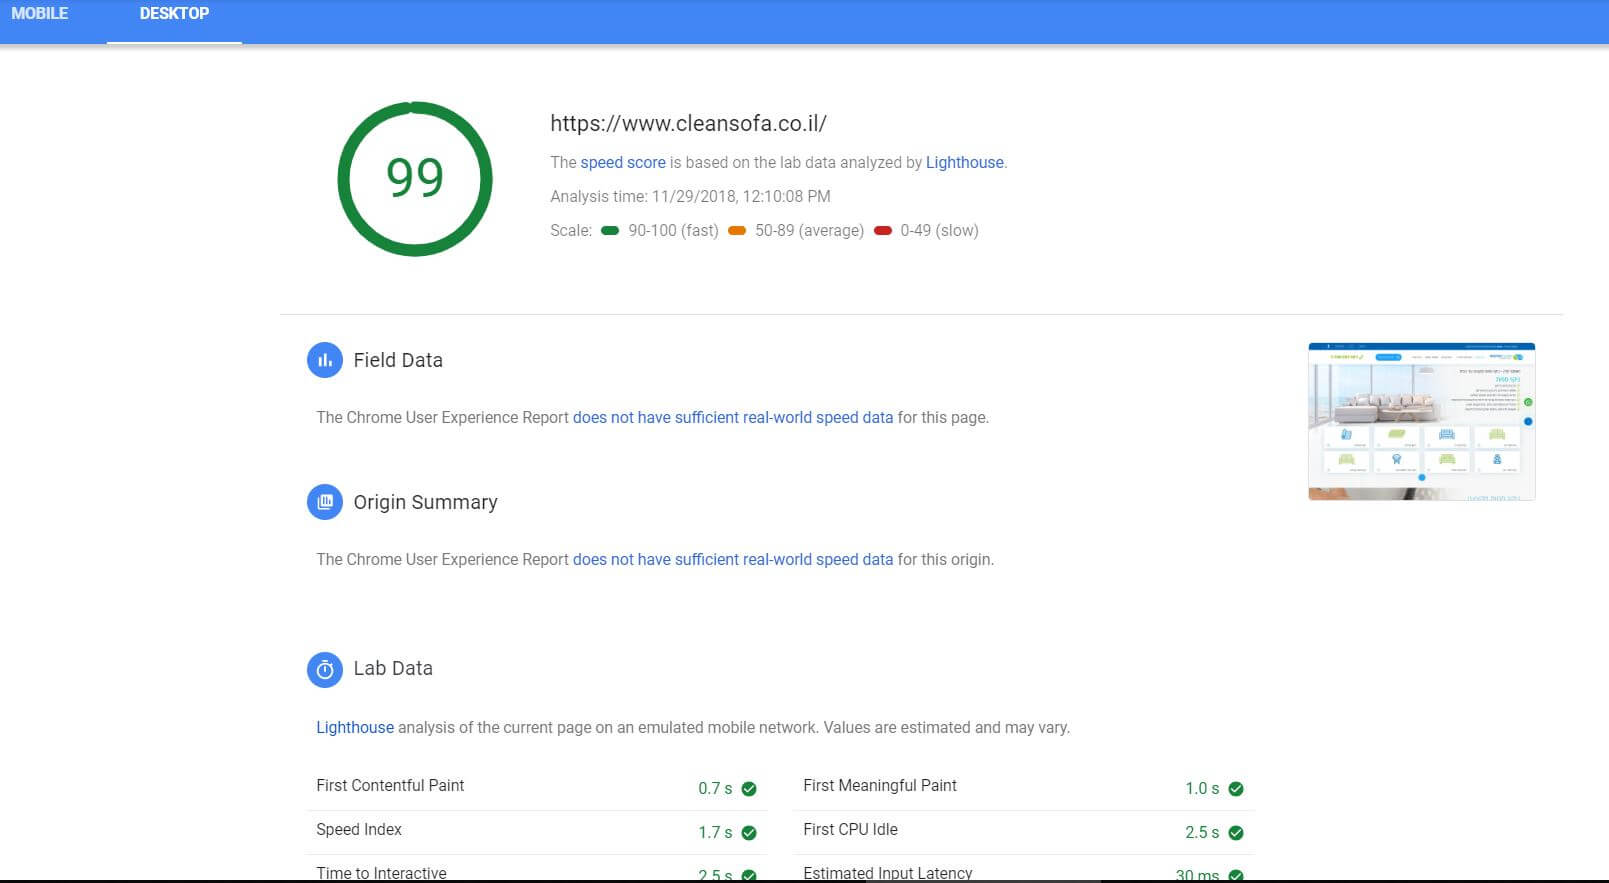Click the 2.5 s First CPU Idle value

click(x=1202, y=833)
